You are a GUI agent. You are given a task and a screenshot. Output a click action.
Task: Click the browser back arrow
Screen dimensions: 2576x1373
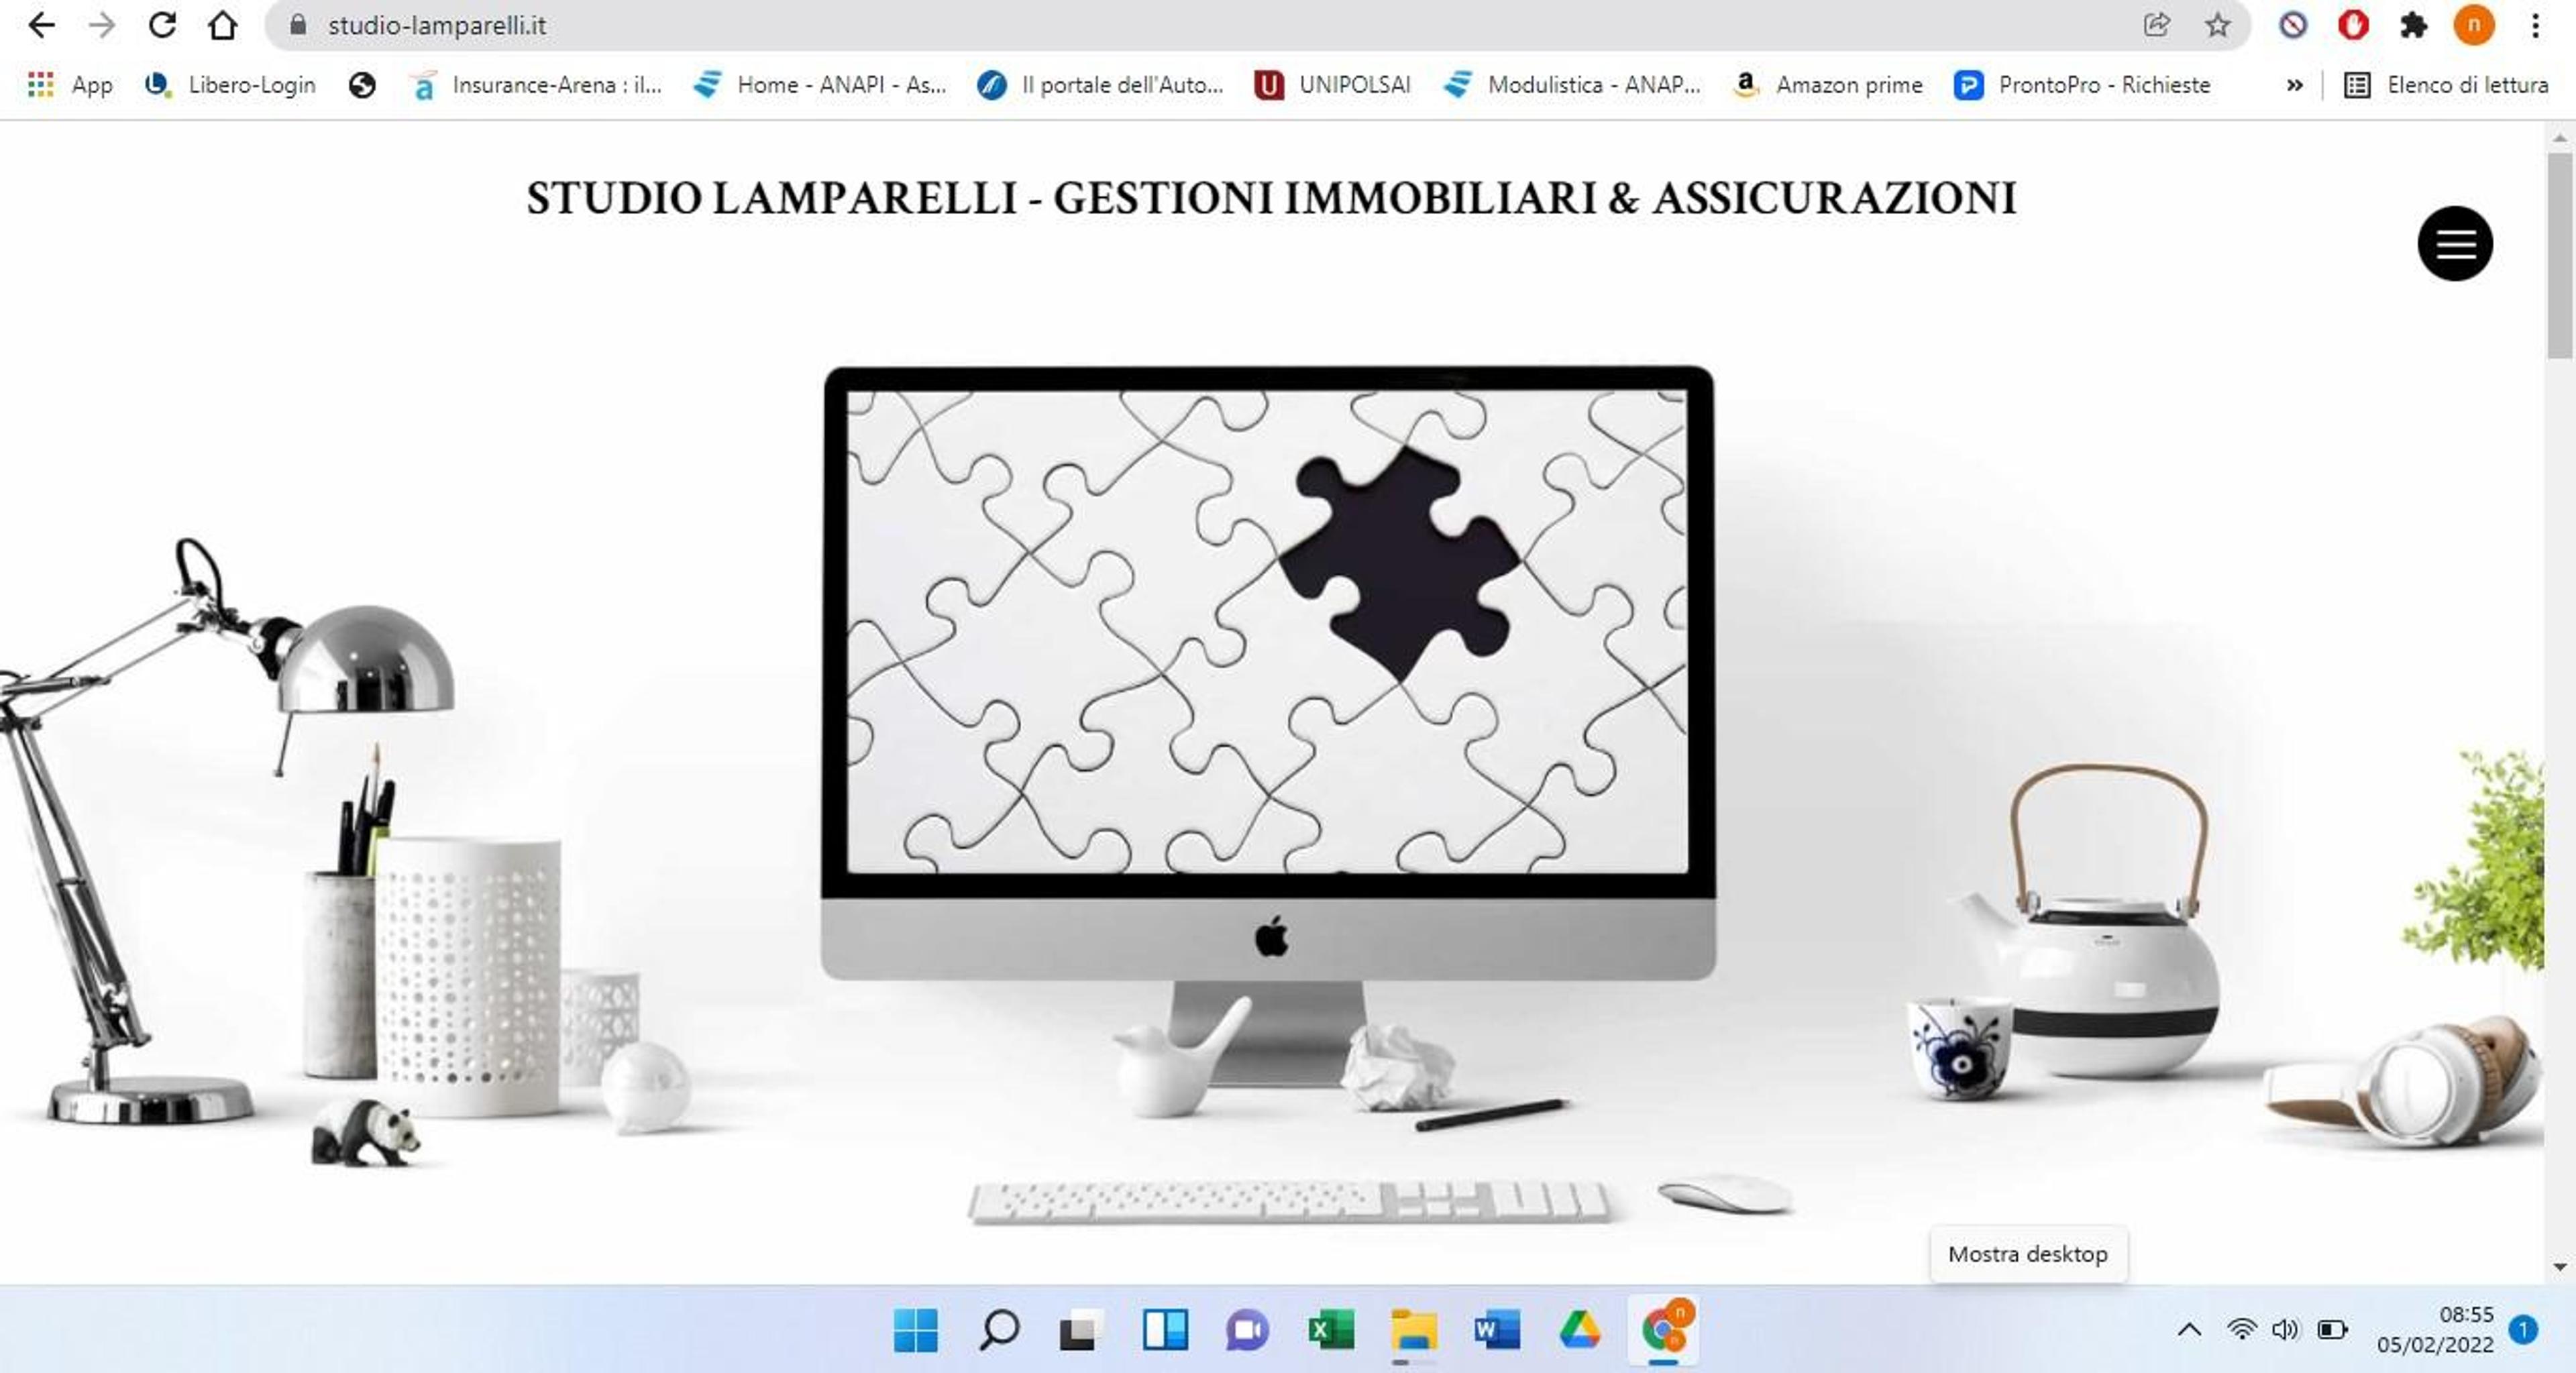click(x=41, y=25)
